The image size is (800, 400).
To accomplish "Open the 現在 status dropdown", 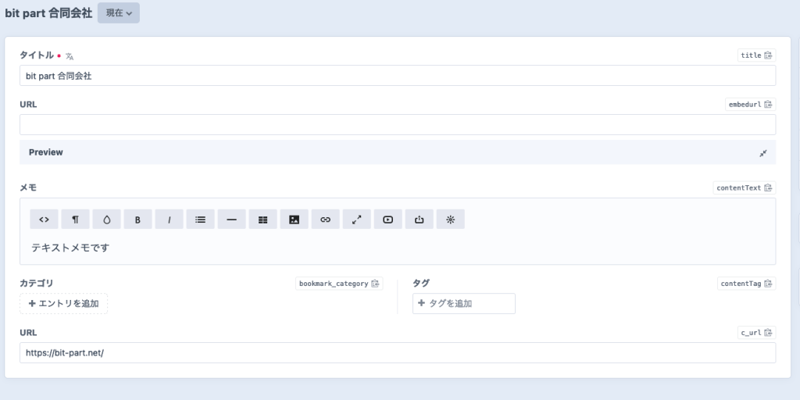I will [118, 12].
